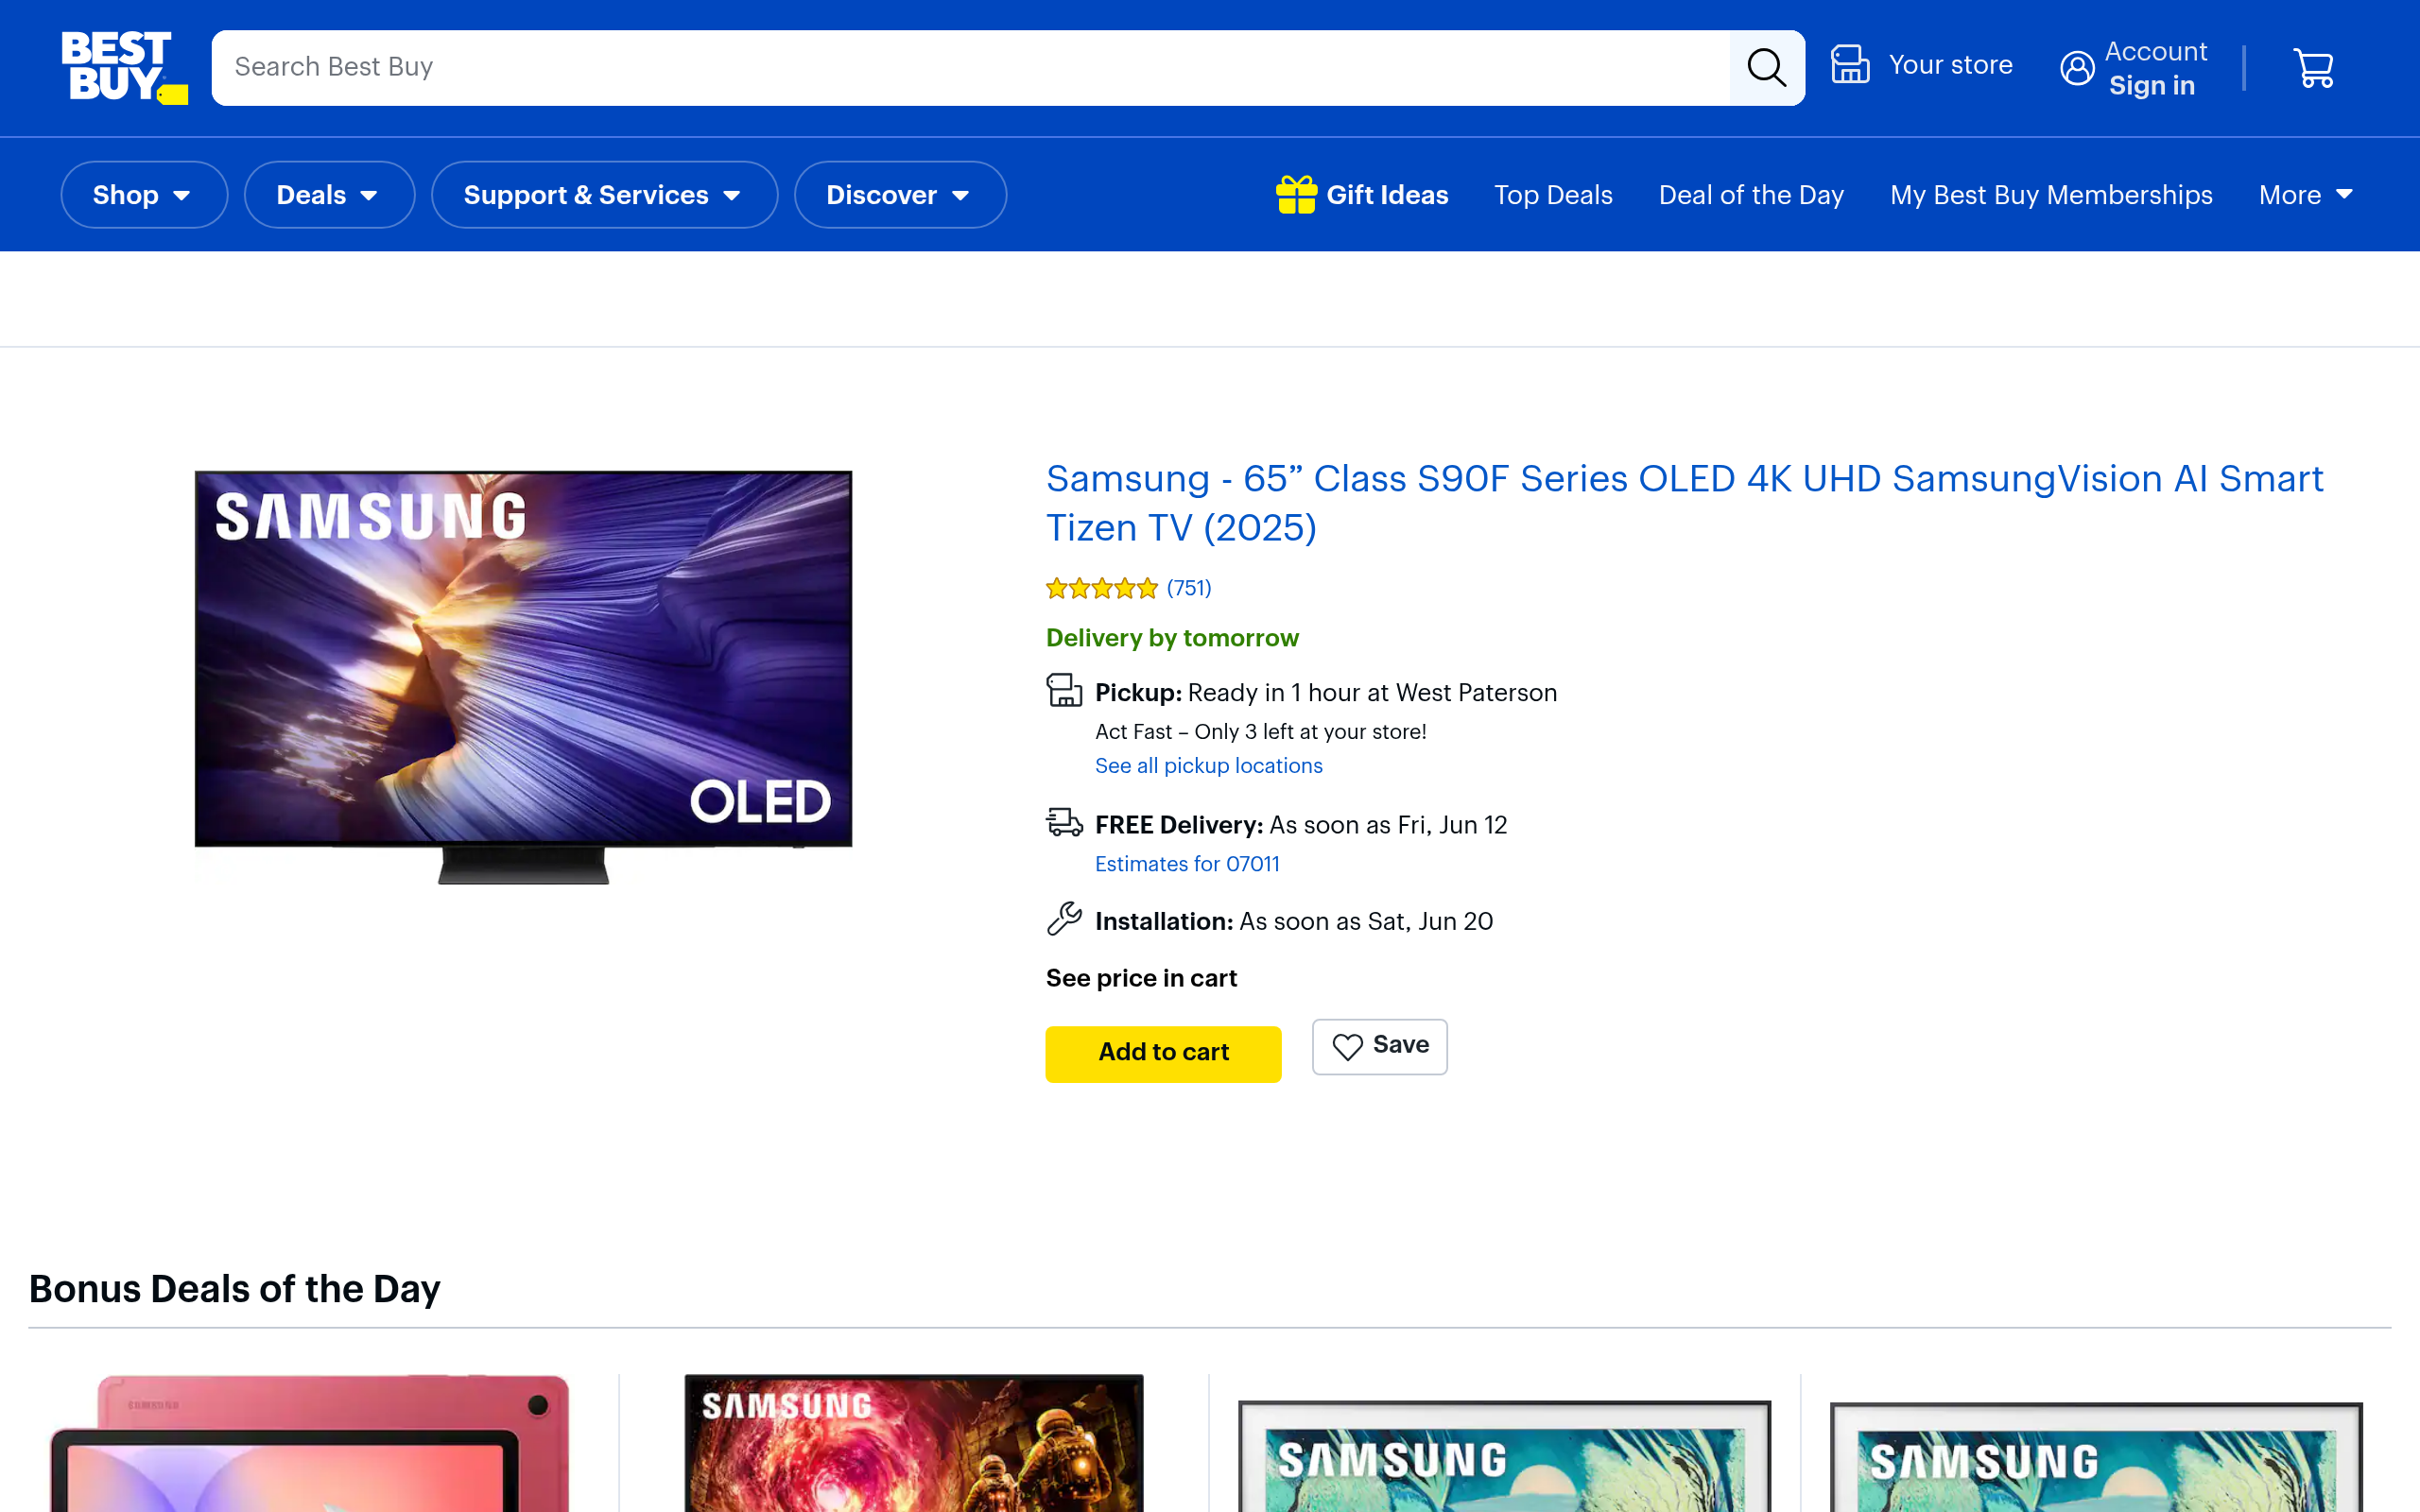The width and height of the screenshot is (2420, 1512).
Task: Expand the Shop dropdown
Action: [144, 195]
